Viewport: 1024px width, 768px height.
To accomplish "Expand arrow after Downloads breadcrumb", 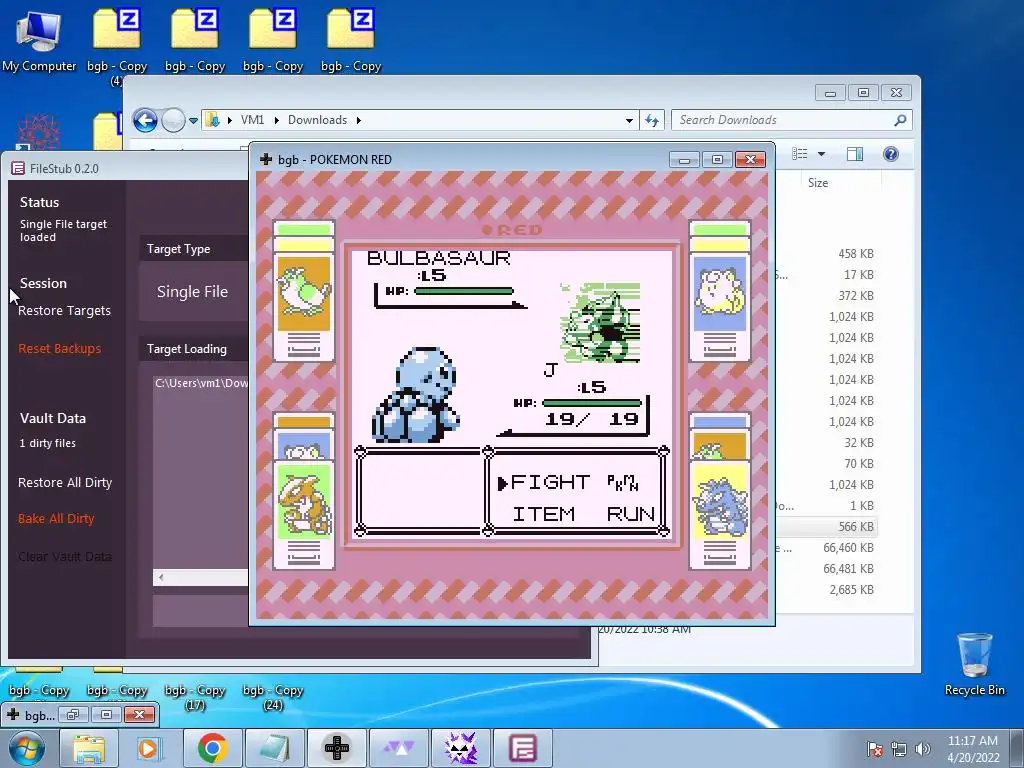I will [x=359, y=120].
